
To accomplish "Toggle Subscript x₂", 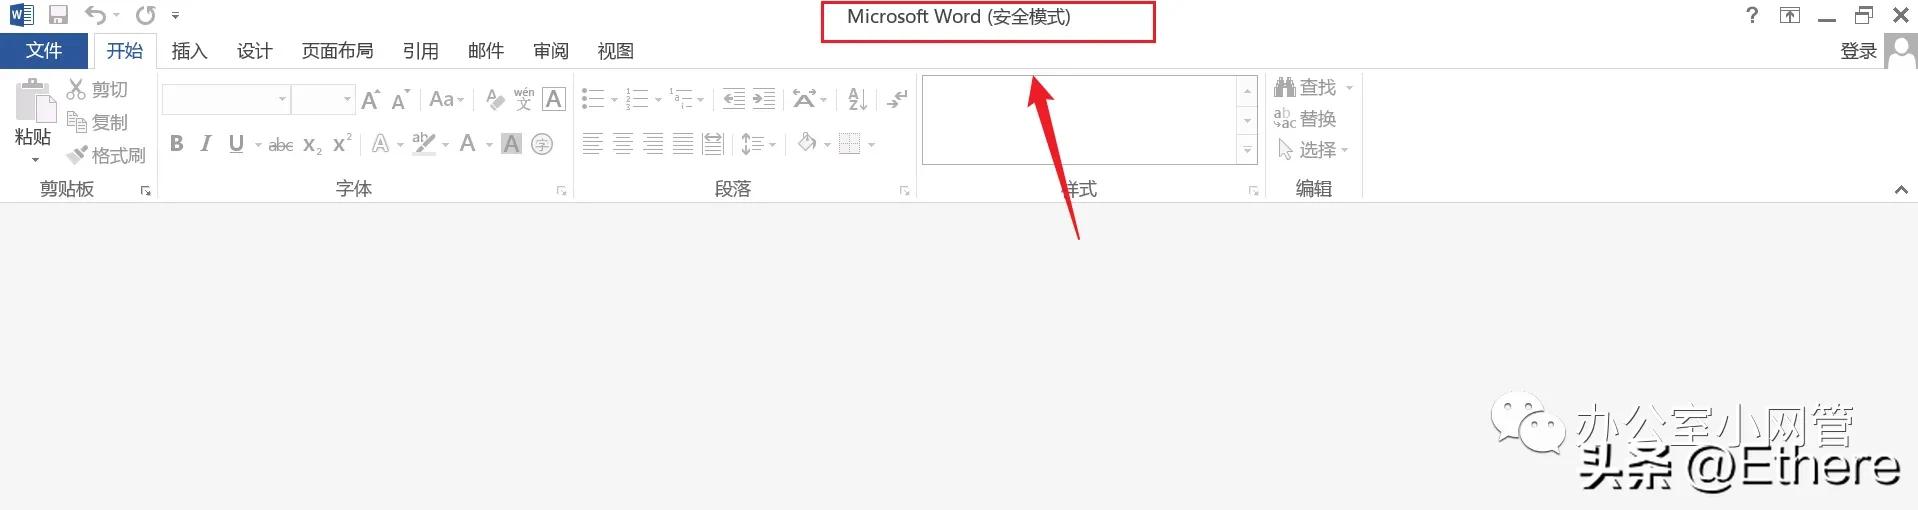I will tap(312, 145).
